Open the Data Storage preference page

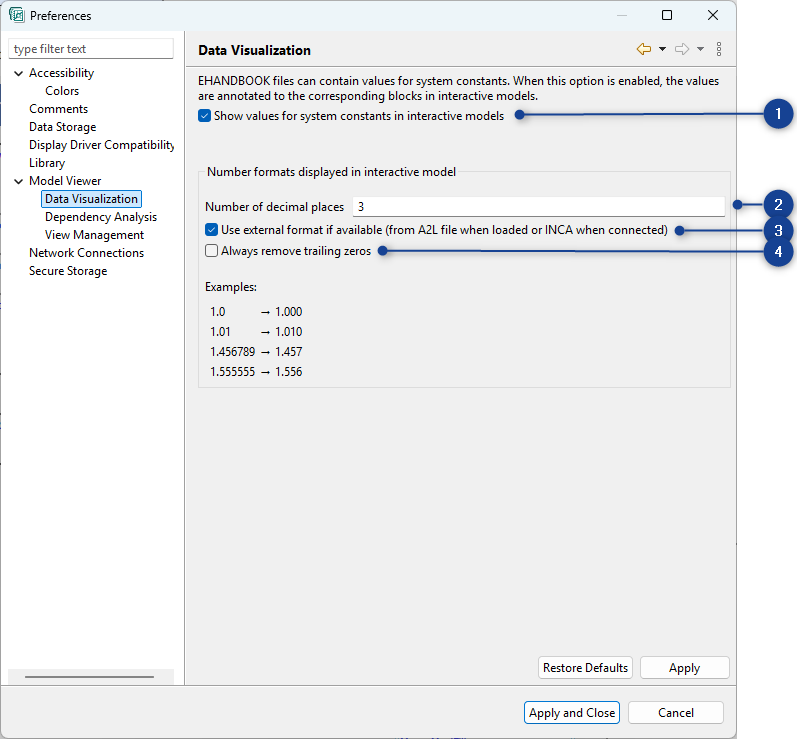(63, 127)
